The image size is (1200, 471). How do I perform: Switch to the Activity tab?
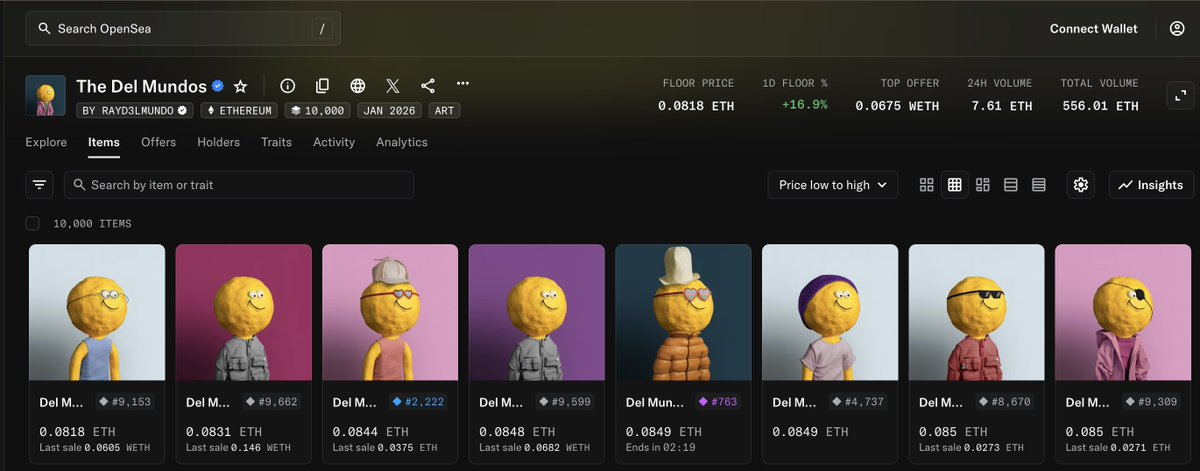tap(334, 142)
